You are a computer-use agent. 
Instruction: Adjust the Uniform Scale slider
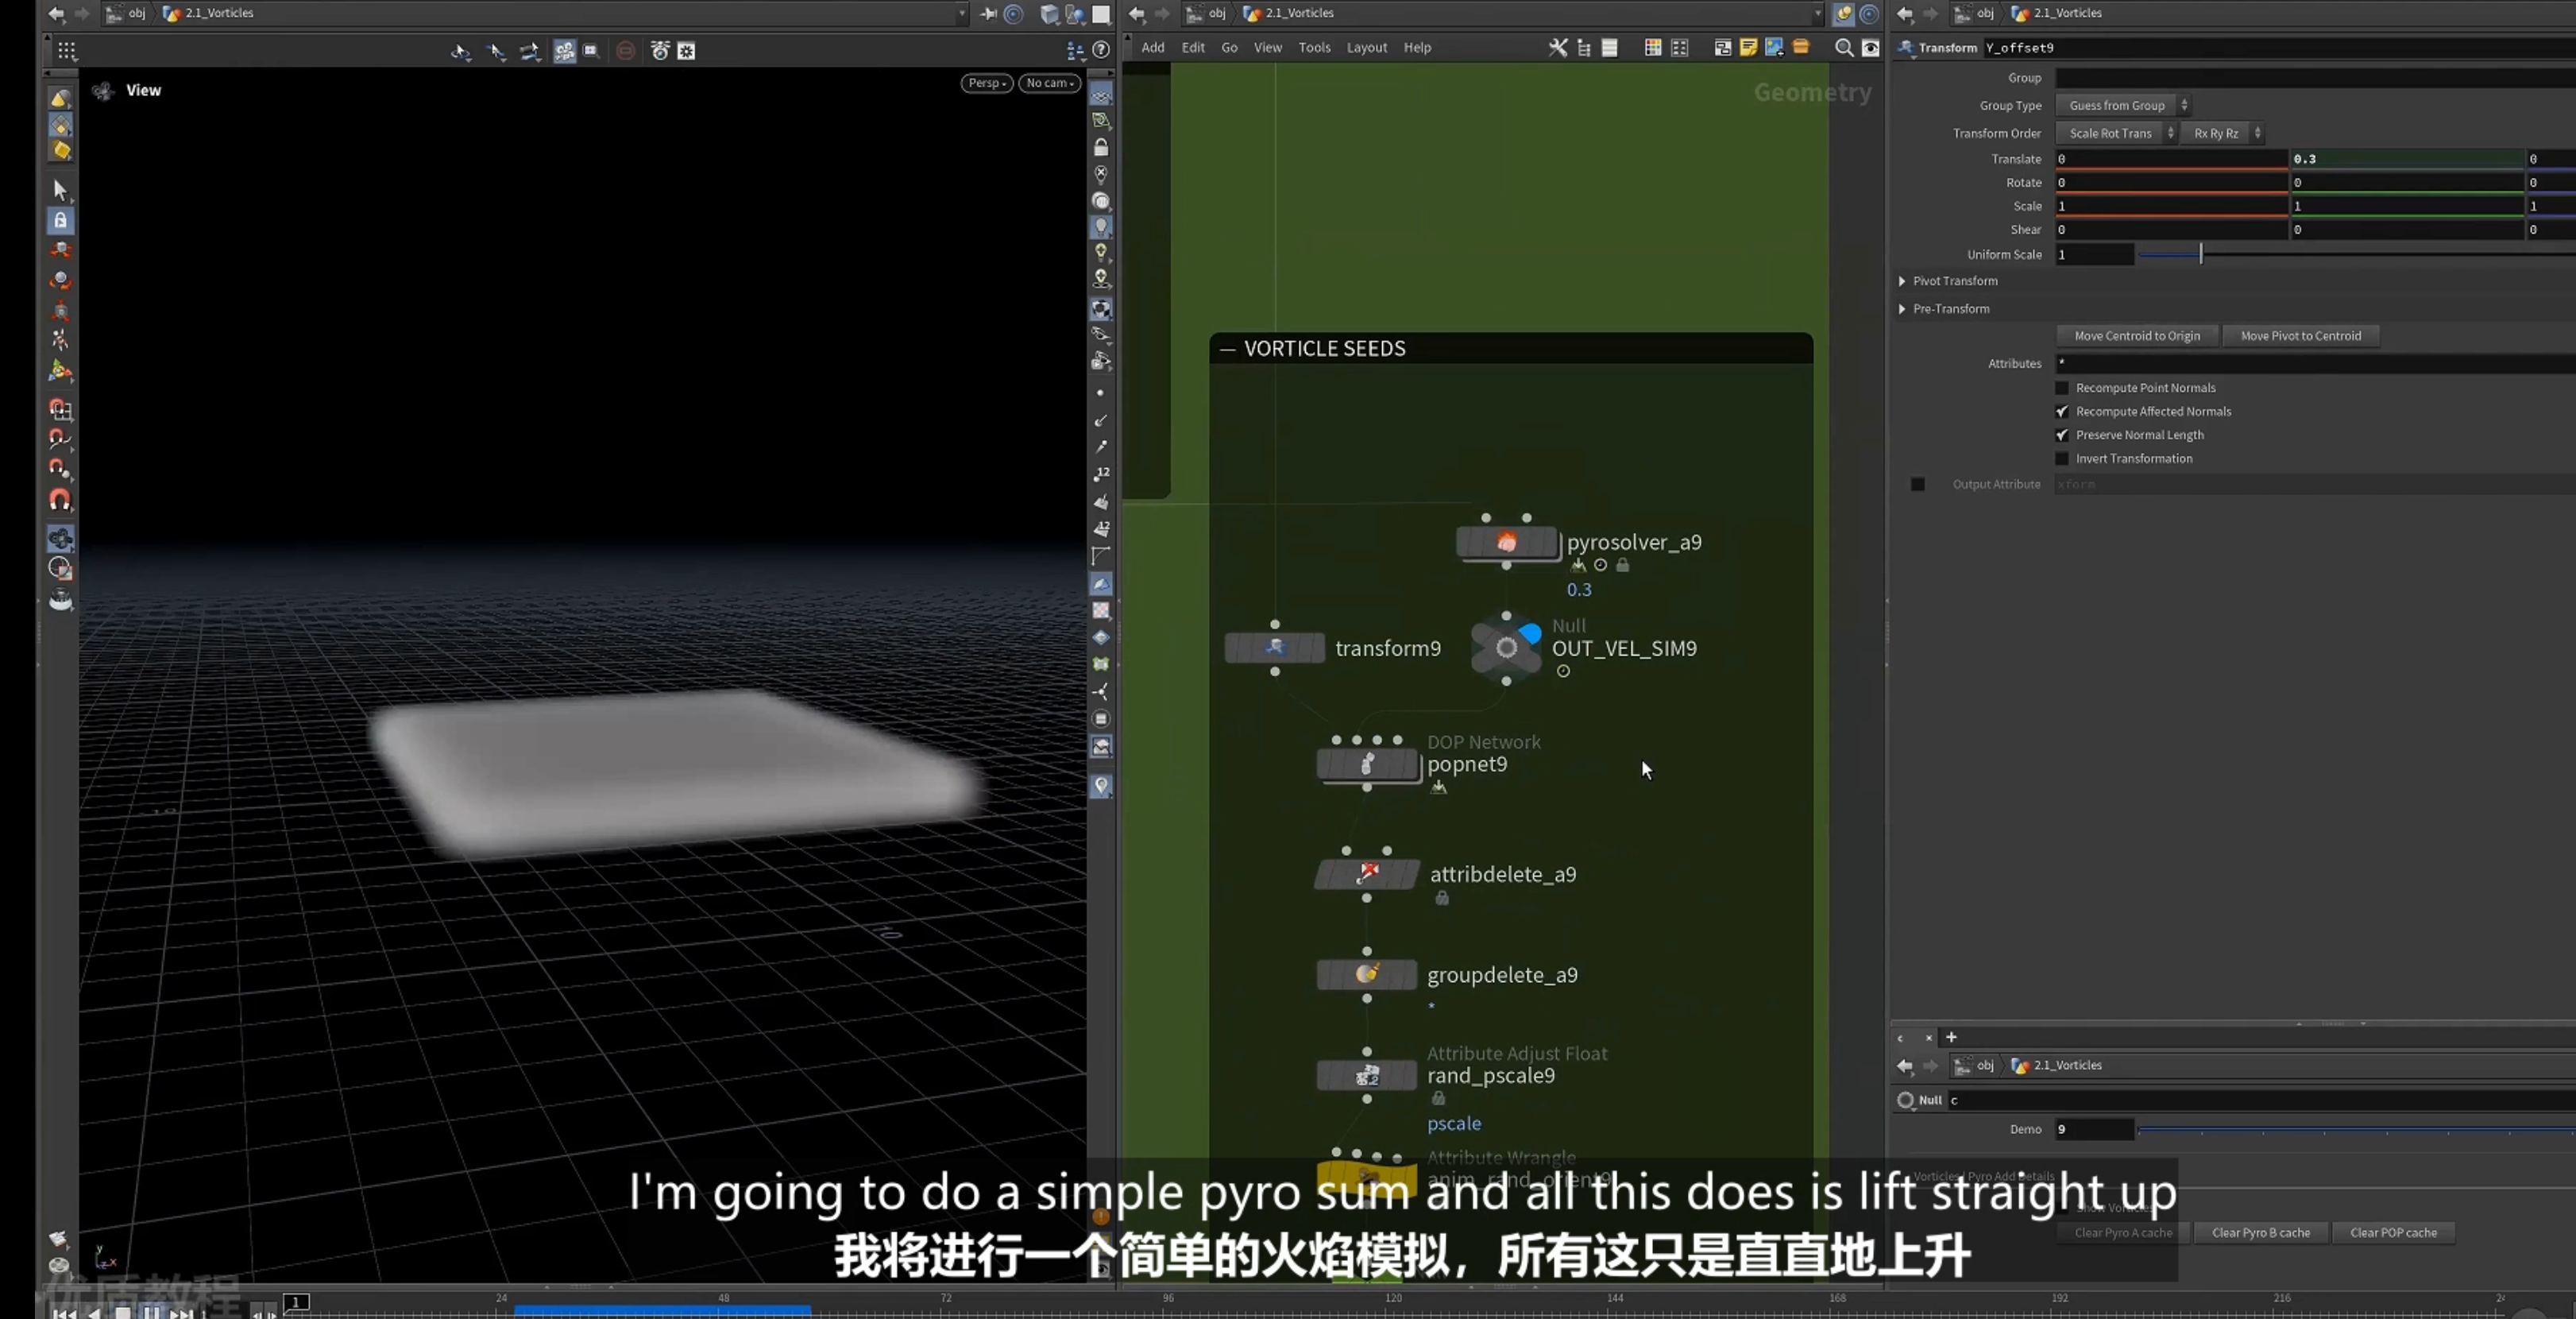(x=2200, y=255)
